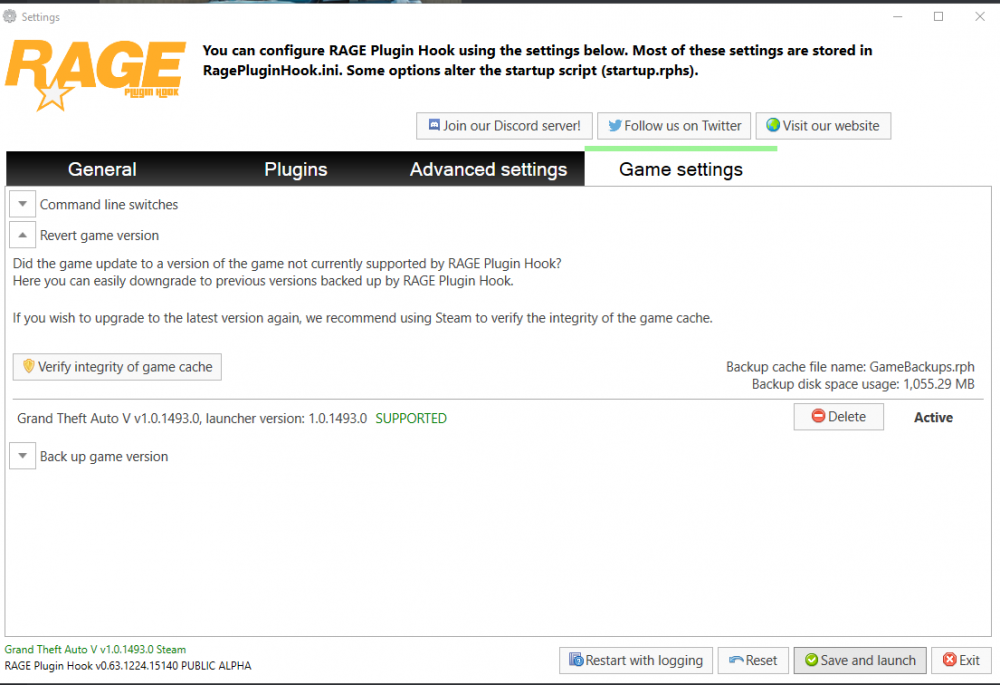Click the Back up game version label
The width and height of the screenshot is (1000, 685).
point(104,457)
